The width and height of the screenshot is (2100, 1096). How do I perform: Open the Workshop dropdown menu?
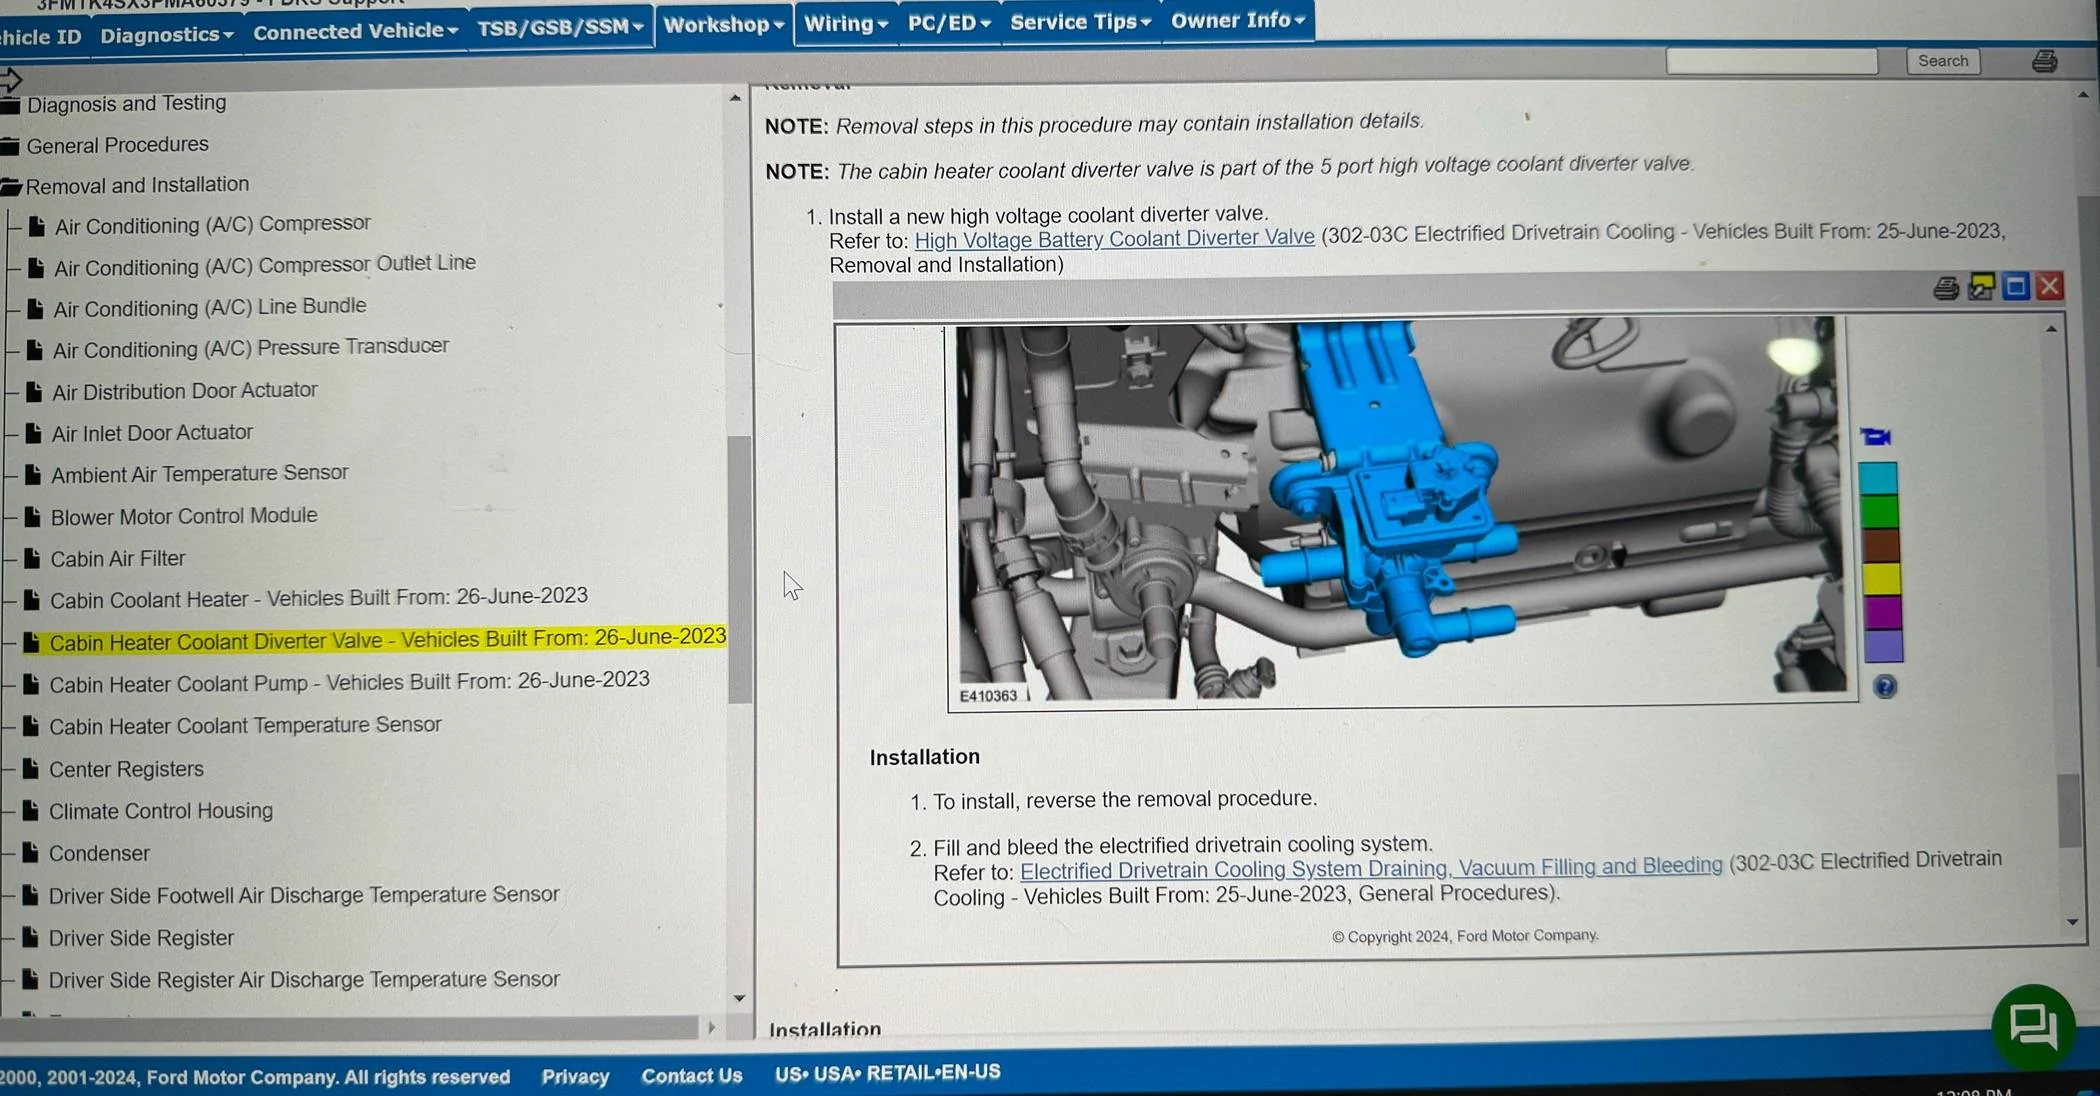tap(723, 24)
